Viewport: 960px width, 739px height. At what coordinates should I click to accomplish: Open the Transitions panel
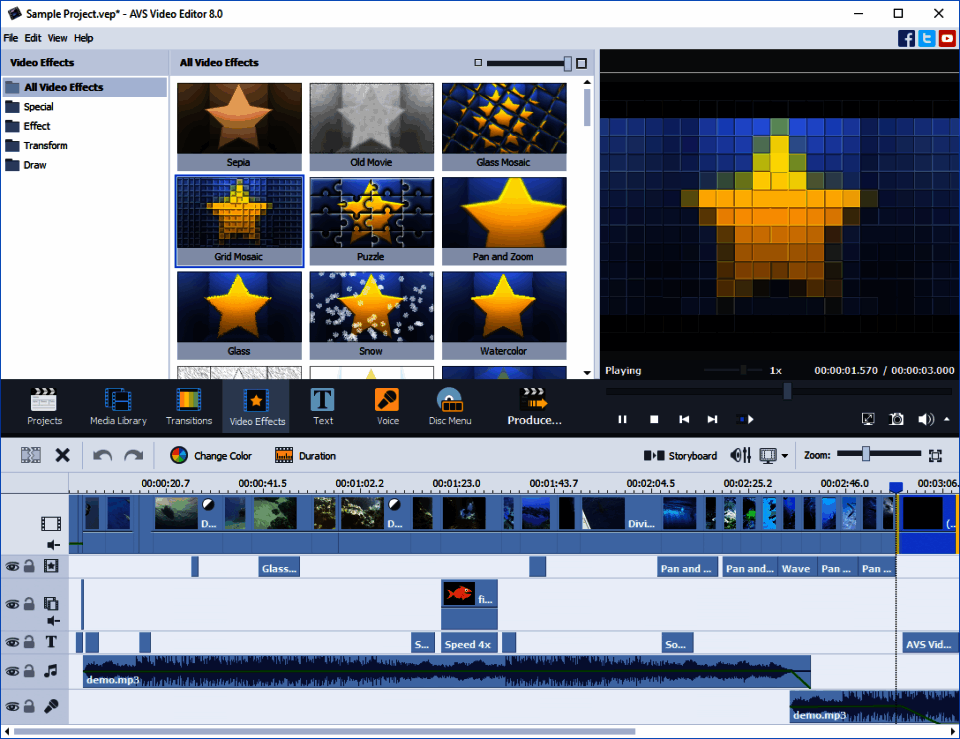[188, 407]
